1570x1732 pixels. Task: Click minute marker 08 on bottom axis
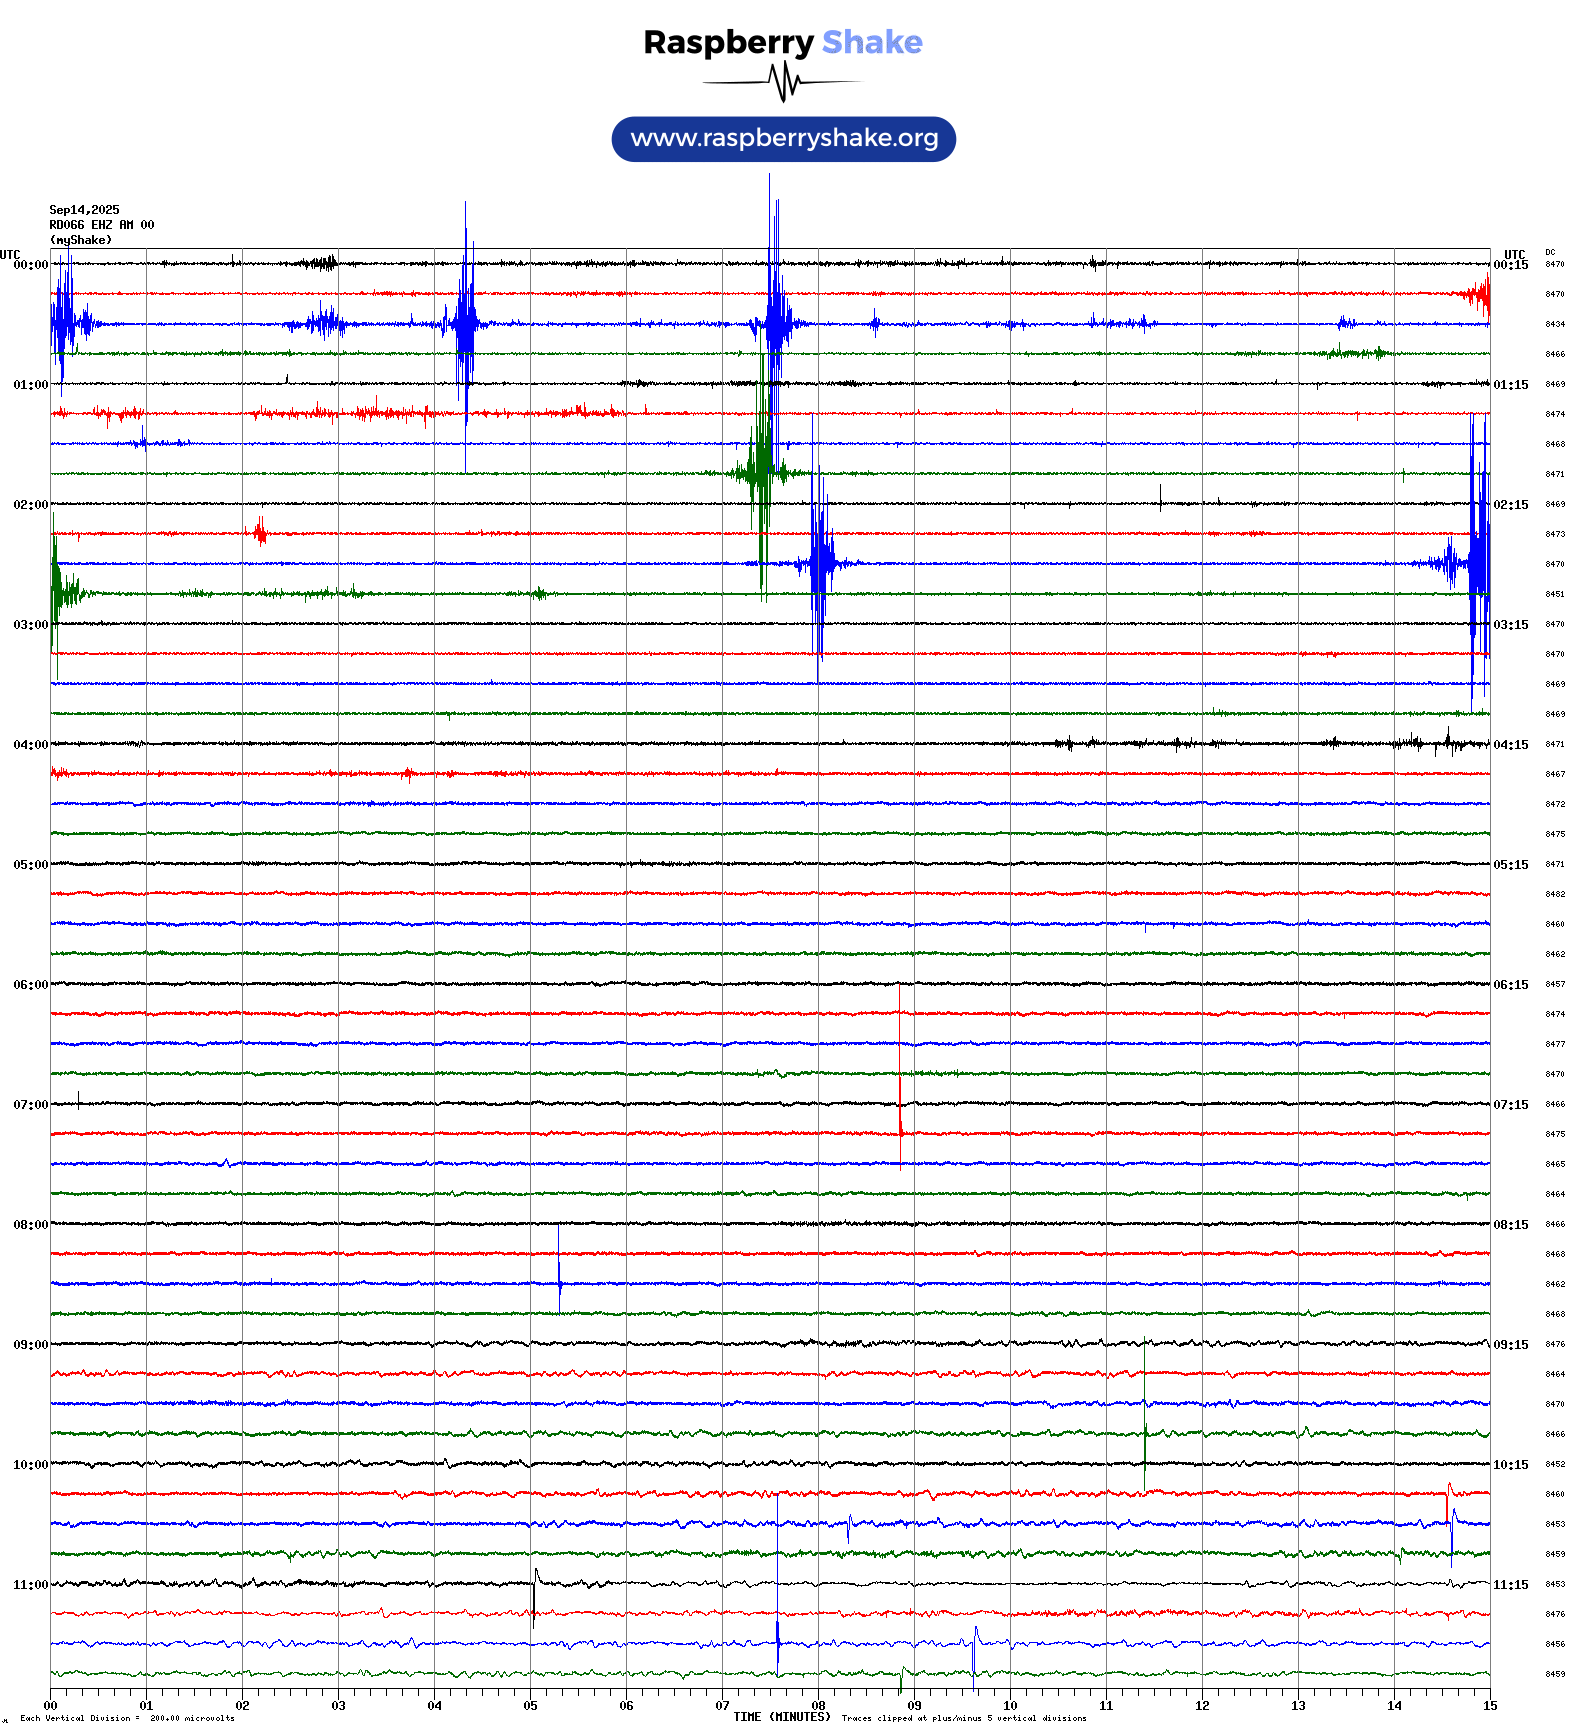coord(818,1706)
